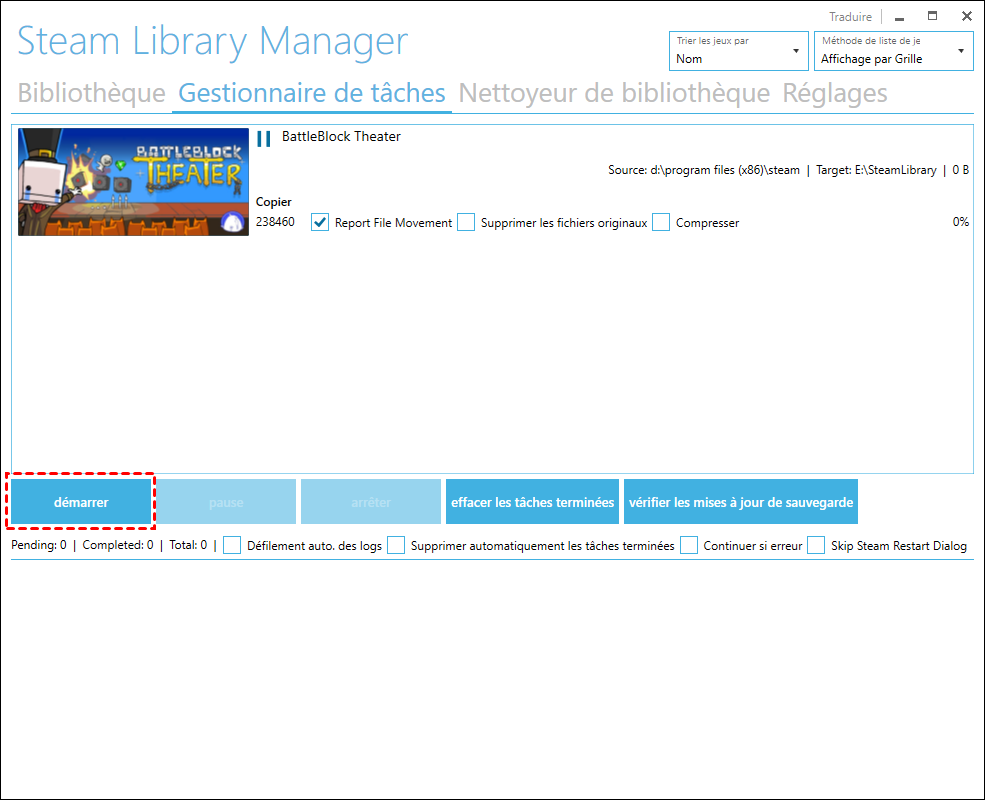Enable Défilement auto. des logs

[232, 545]
